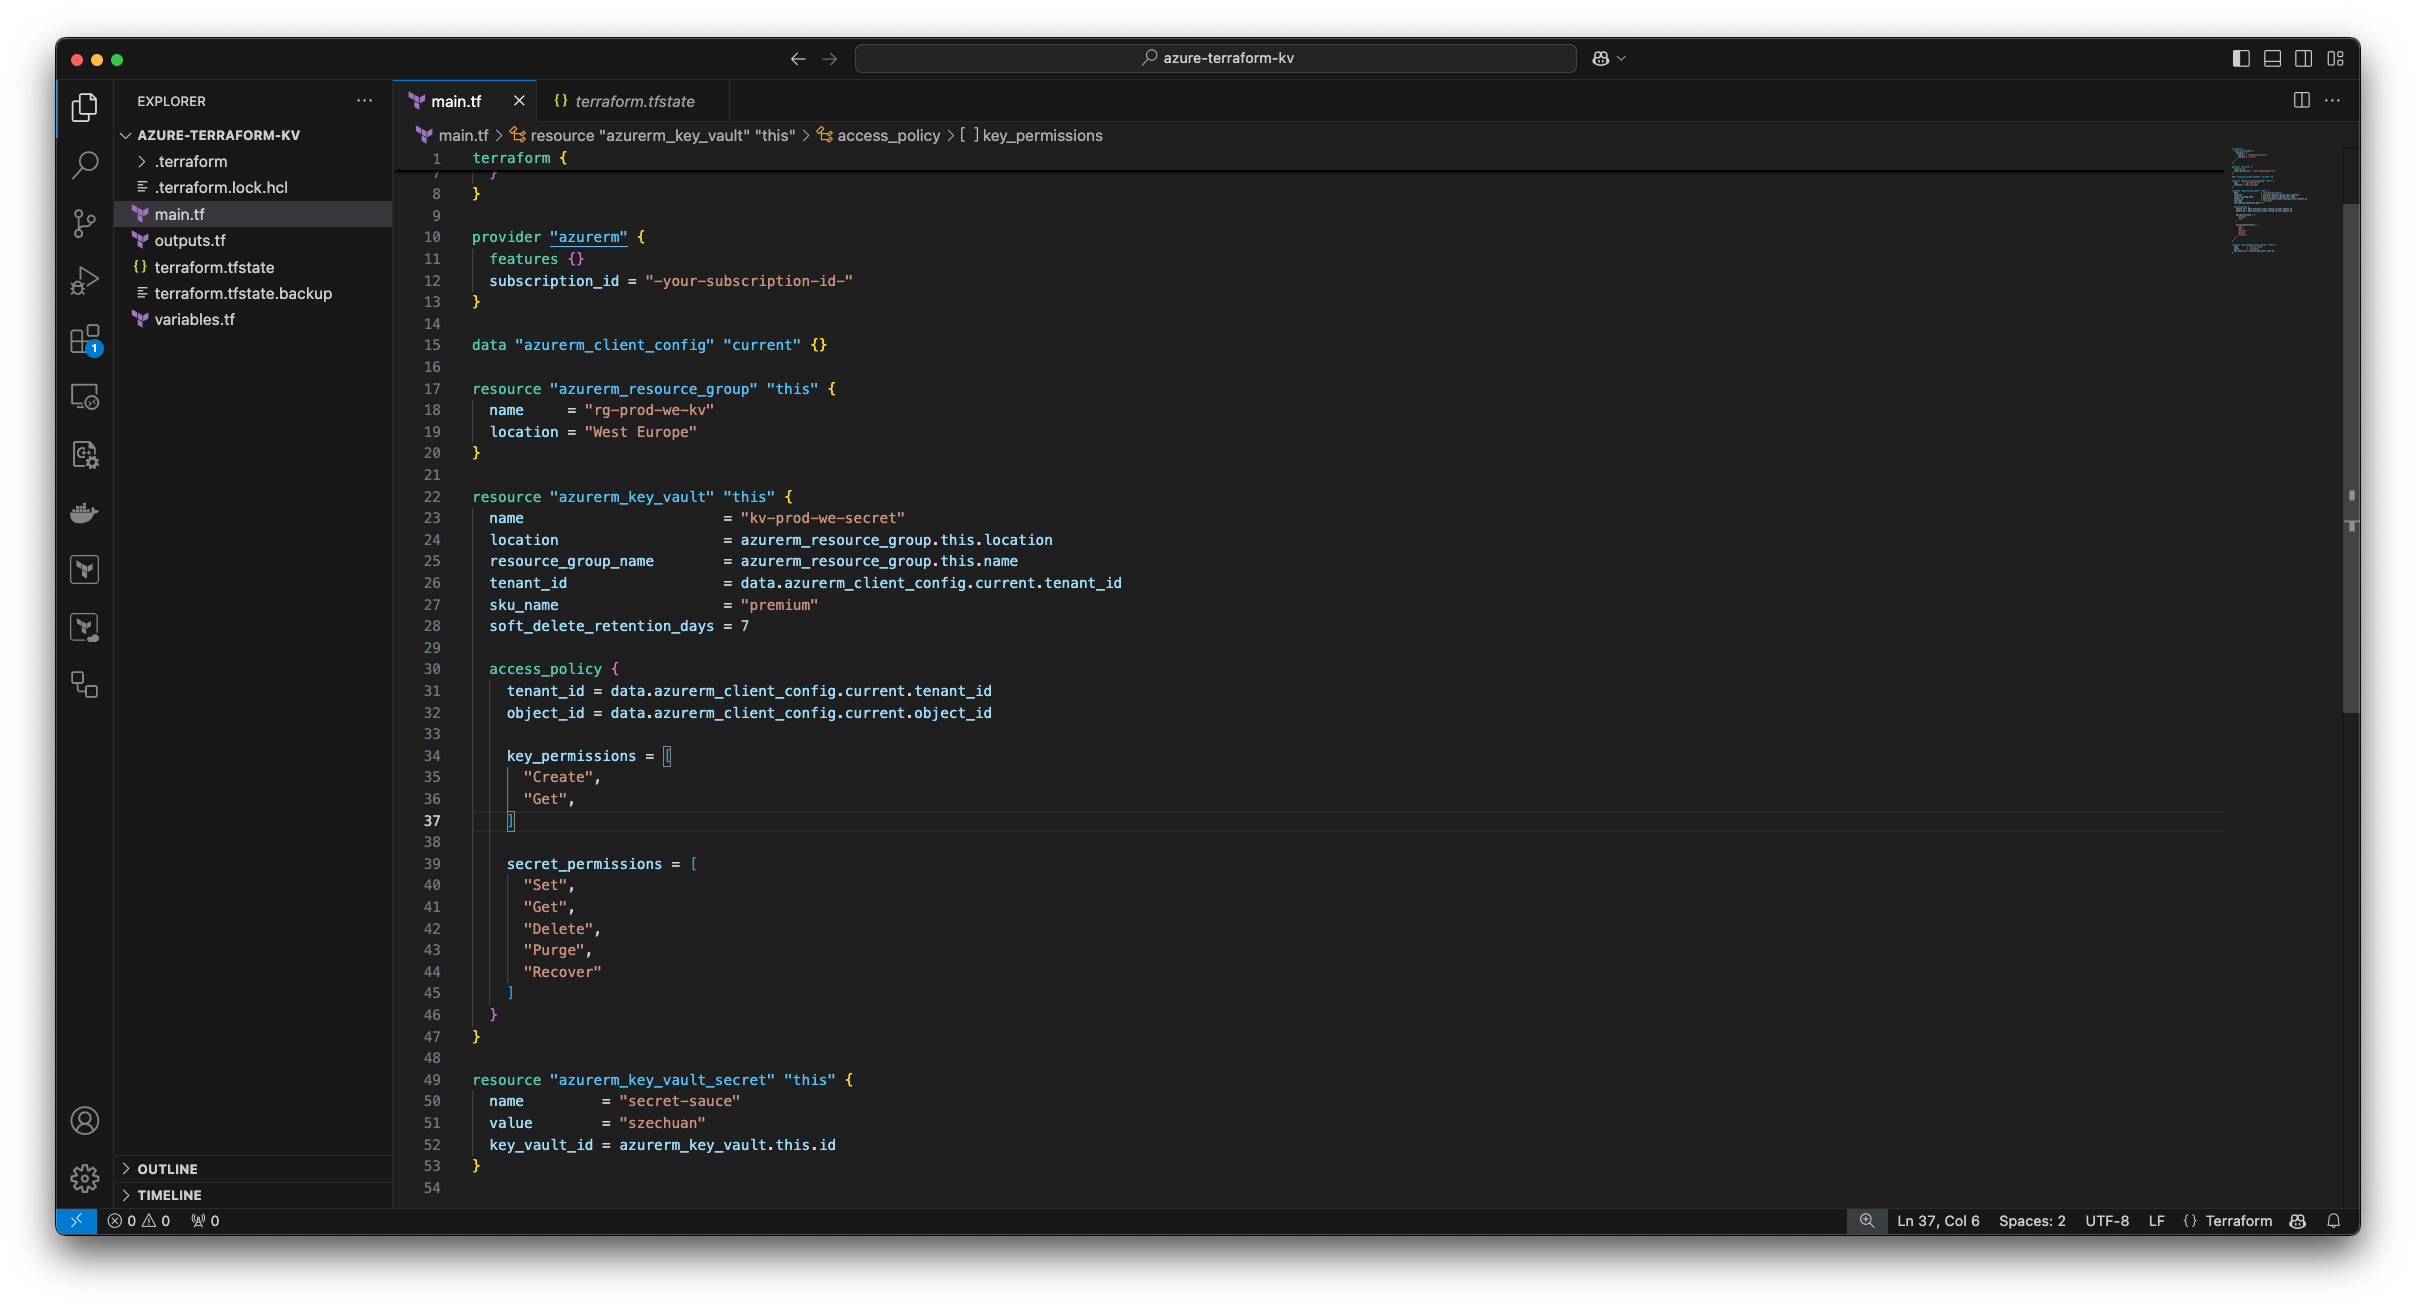Viewport: 2416px width, 1309px height.
Task: Click Copilot status icon in status bar
Action: 2298,1221
